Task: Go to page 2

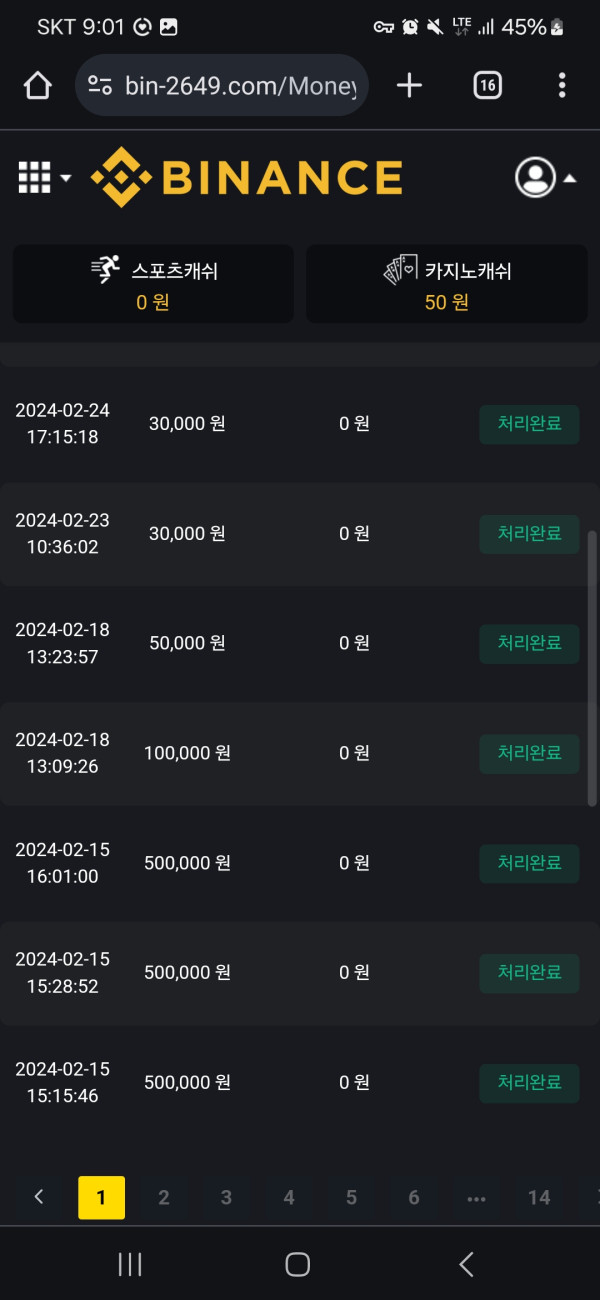Action: (164, 1197)
